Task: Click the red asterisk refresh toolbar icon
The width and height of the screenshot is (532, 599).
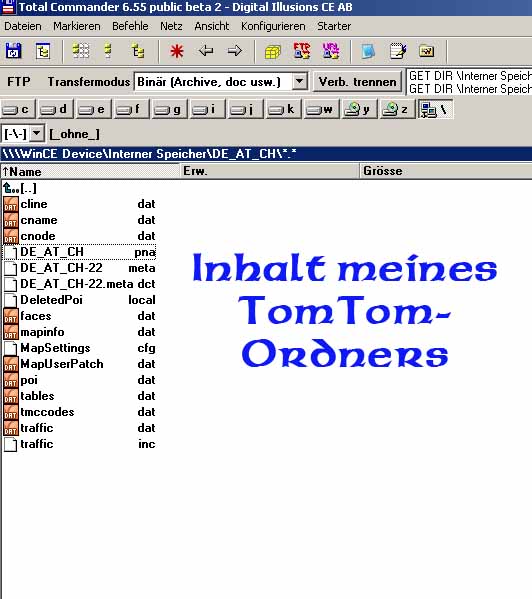Action: point(177,51)
